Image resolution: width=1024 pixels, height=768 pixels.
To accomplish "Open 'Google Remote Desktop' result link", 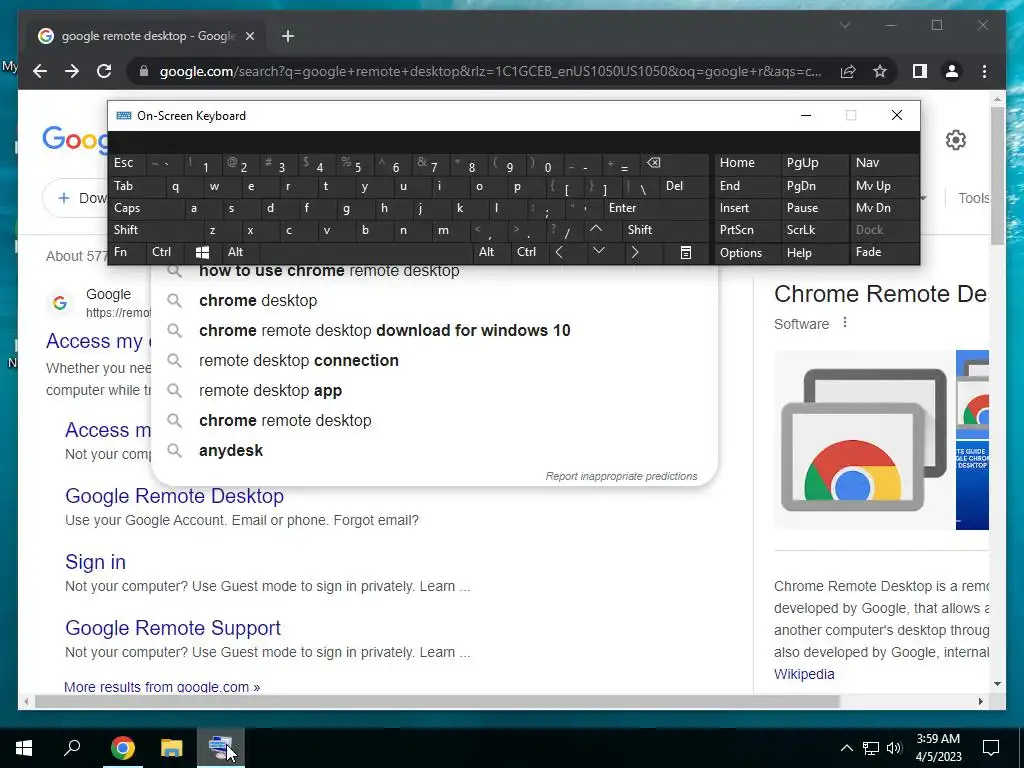I will pos(174,496).
